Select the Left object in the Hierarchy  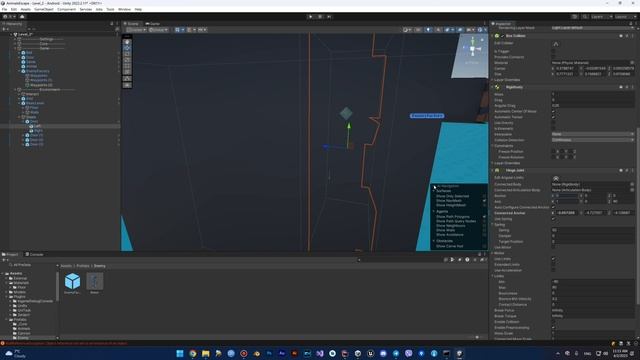[x=37, y=126]
